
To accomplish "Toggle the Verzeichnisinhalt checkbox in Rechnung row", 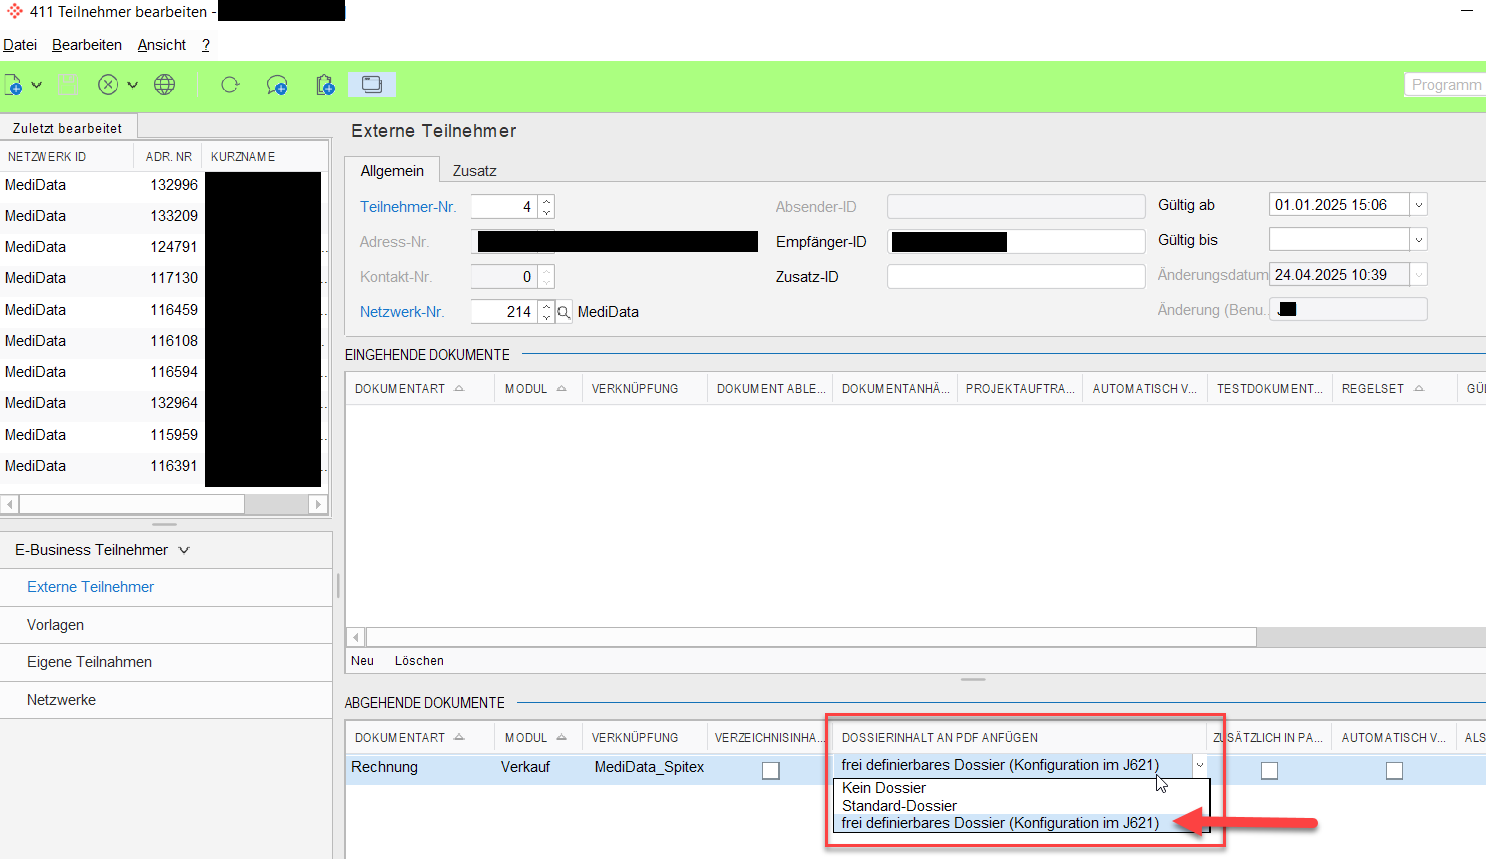I will pos(771,770).
